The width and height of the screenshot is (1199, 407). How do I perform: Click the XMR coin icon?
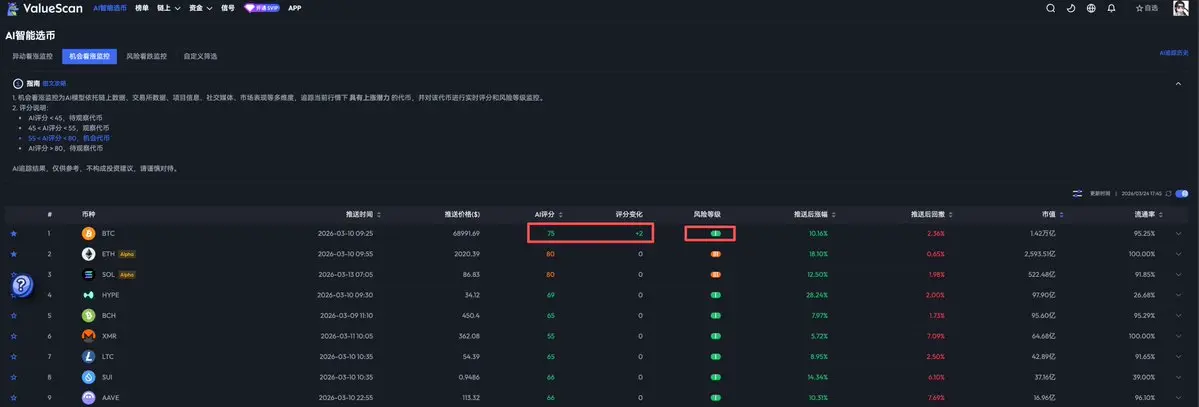[89, 336]
